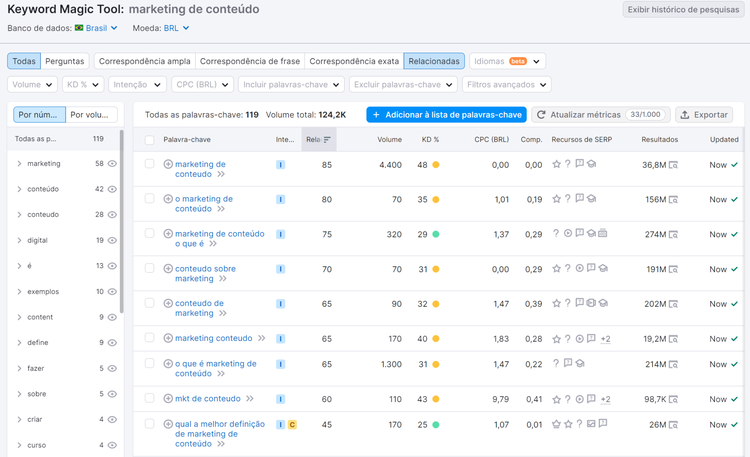This screenshot has width=750, height=457.
Task: Toggle eye icon for 'fazer' group
Action: pos(112,368)
